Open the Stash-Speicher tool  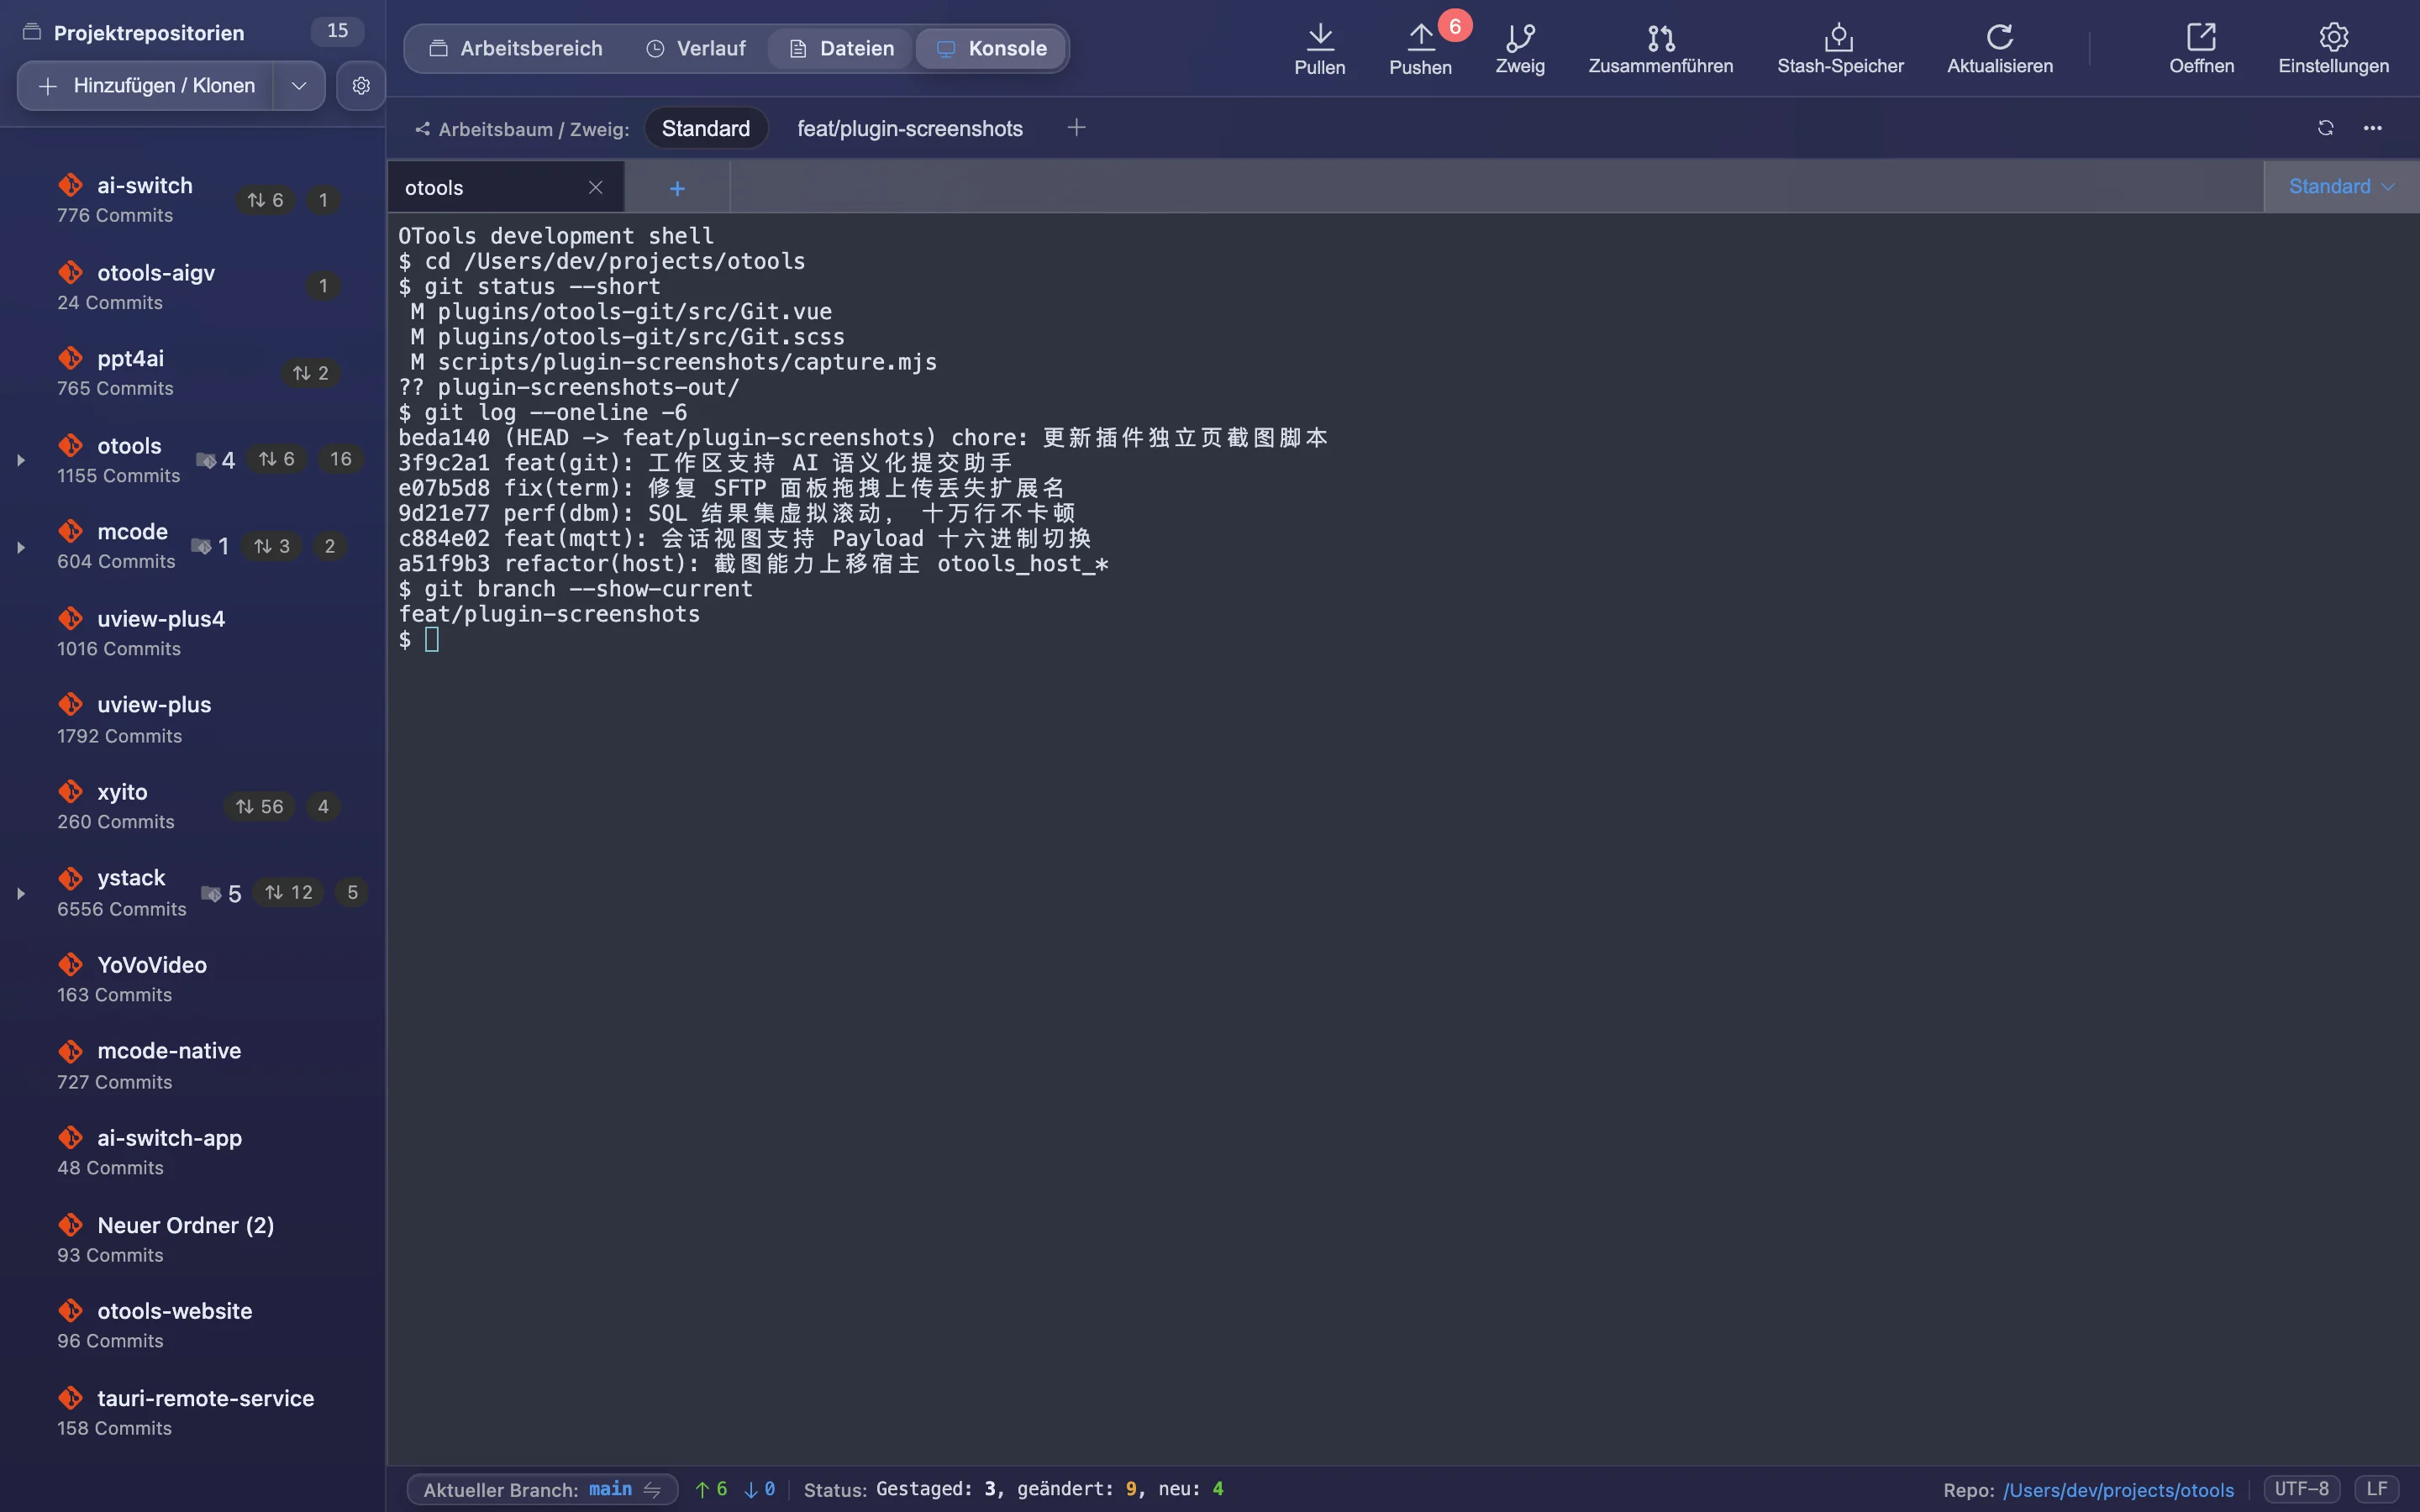point(1839,37)
